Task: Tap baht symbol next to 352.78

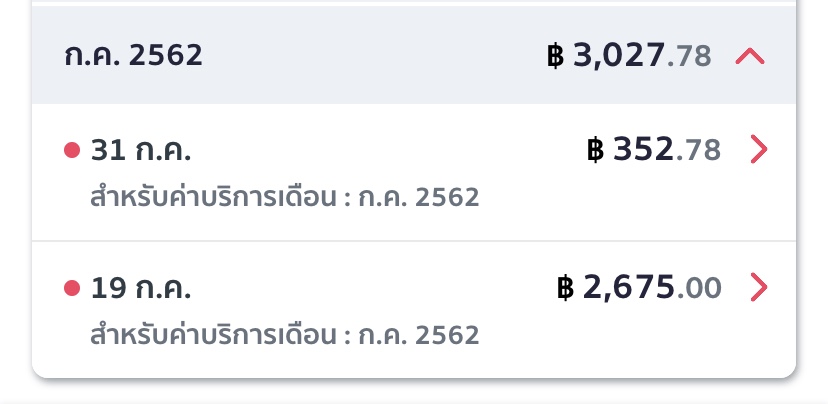Action: coord(596,150)
